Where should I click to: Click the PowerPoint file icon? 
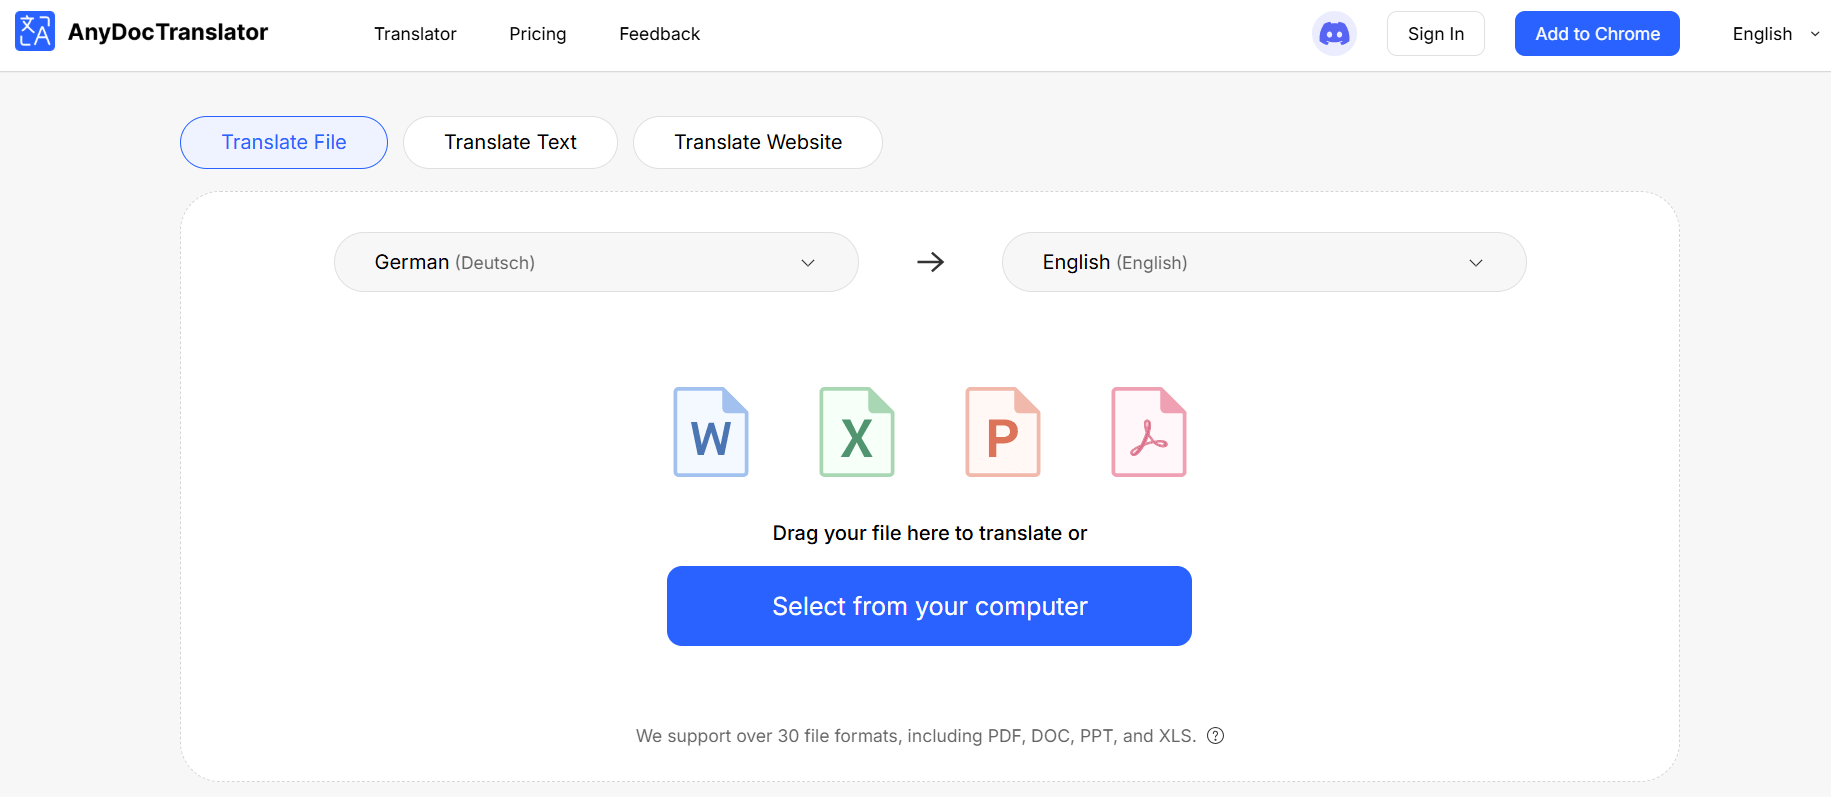[x=1003, y=432]
